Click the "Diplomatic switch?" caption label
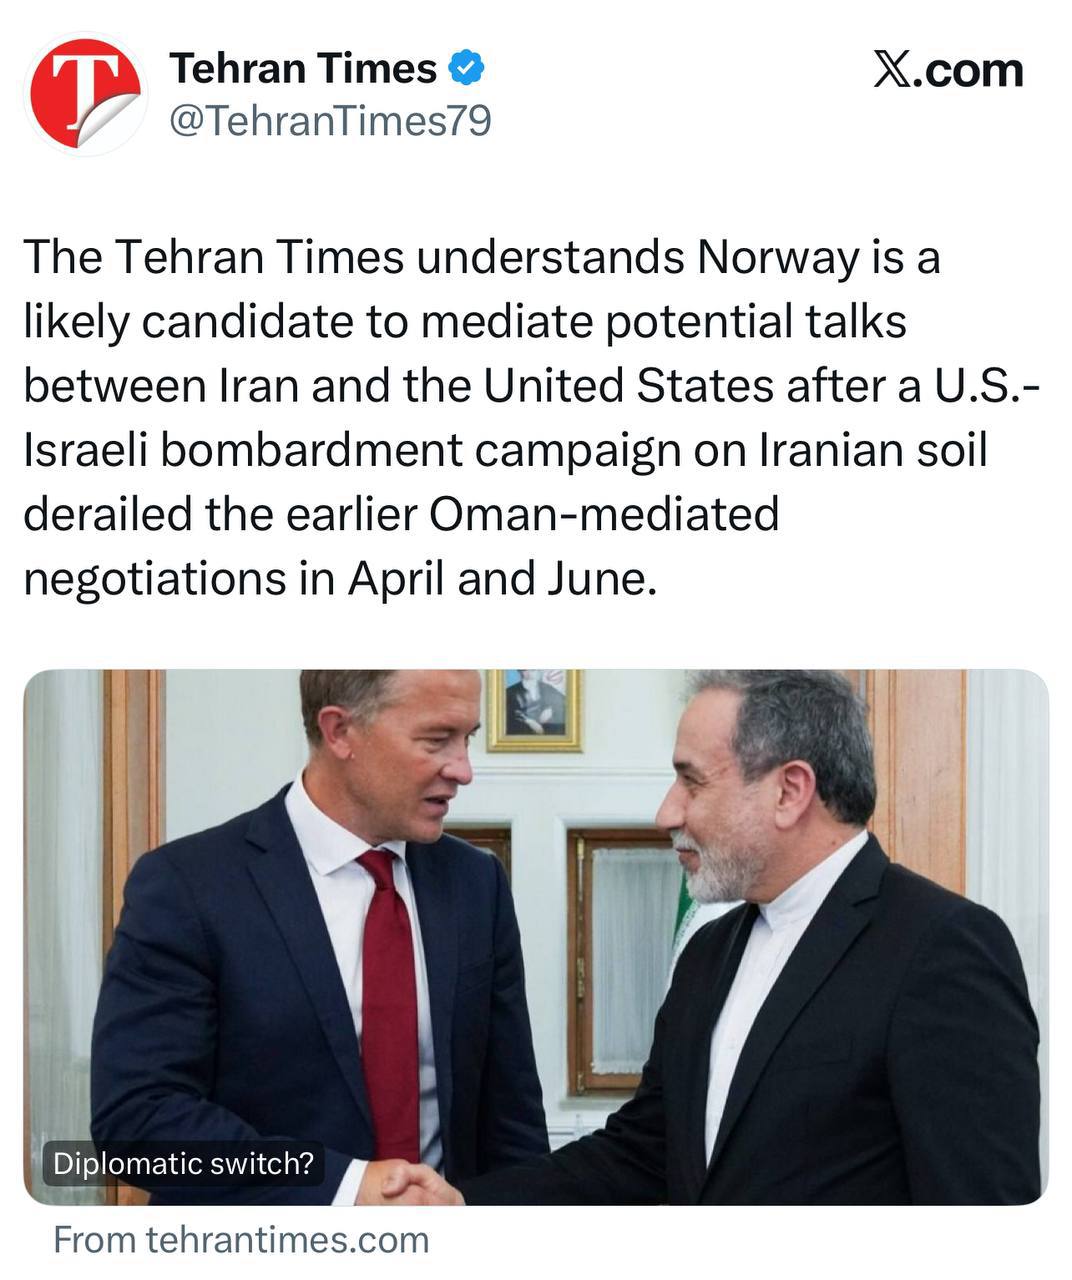Image resolution: width=1072 pixels, height=1280 pixels. (x=183, y=1163)
